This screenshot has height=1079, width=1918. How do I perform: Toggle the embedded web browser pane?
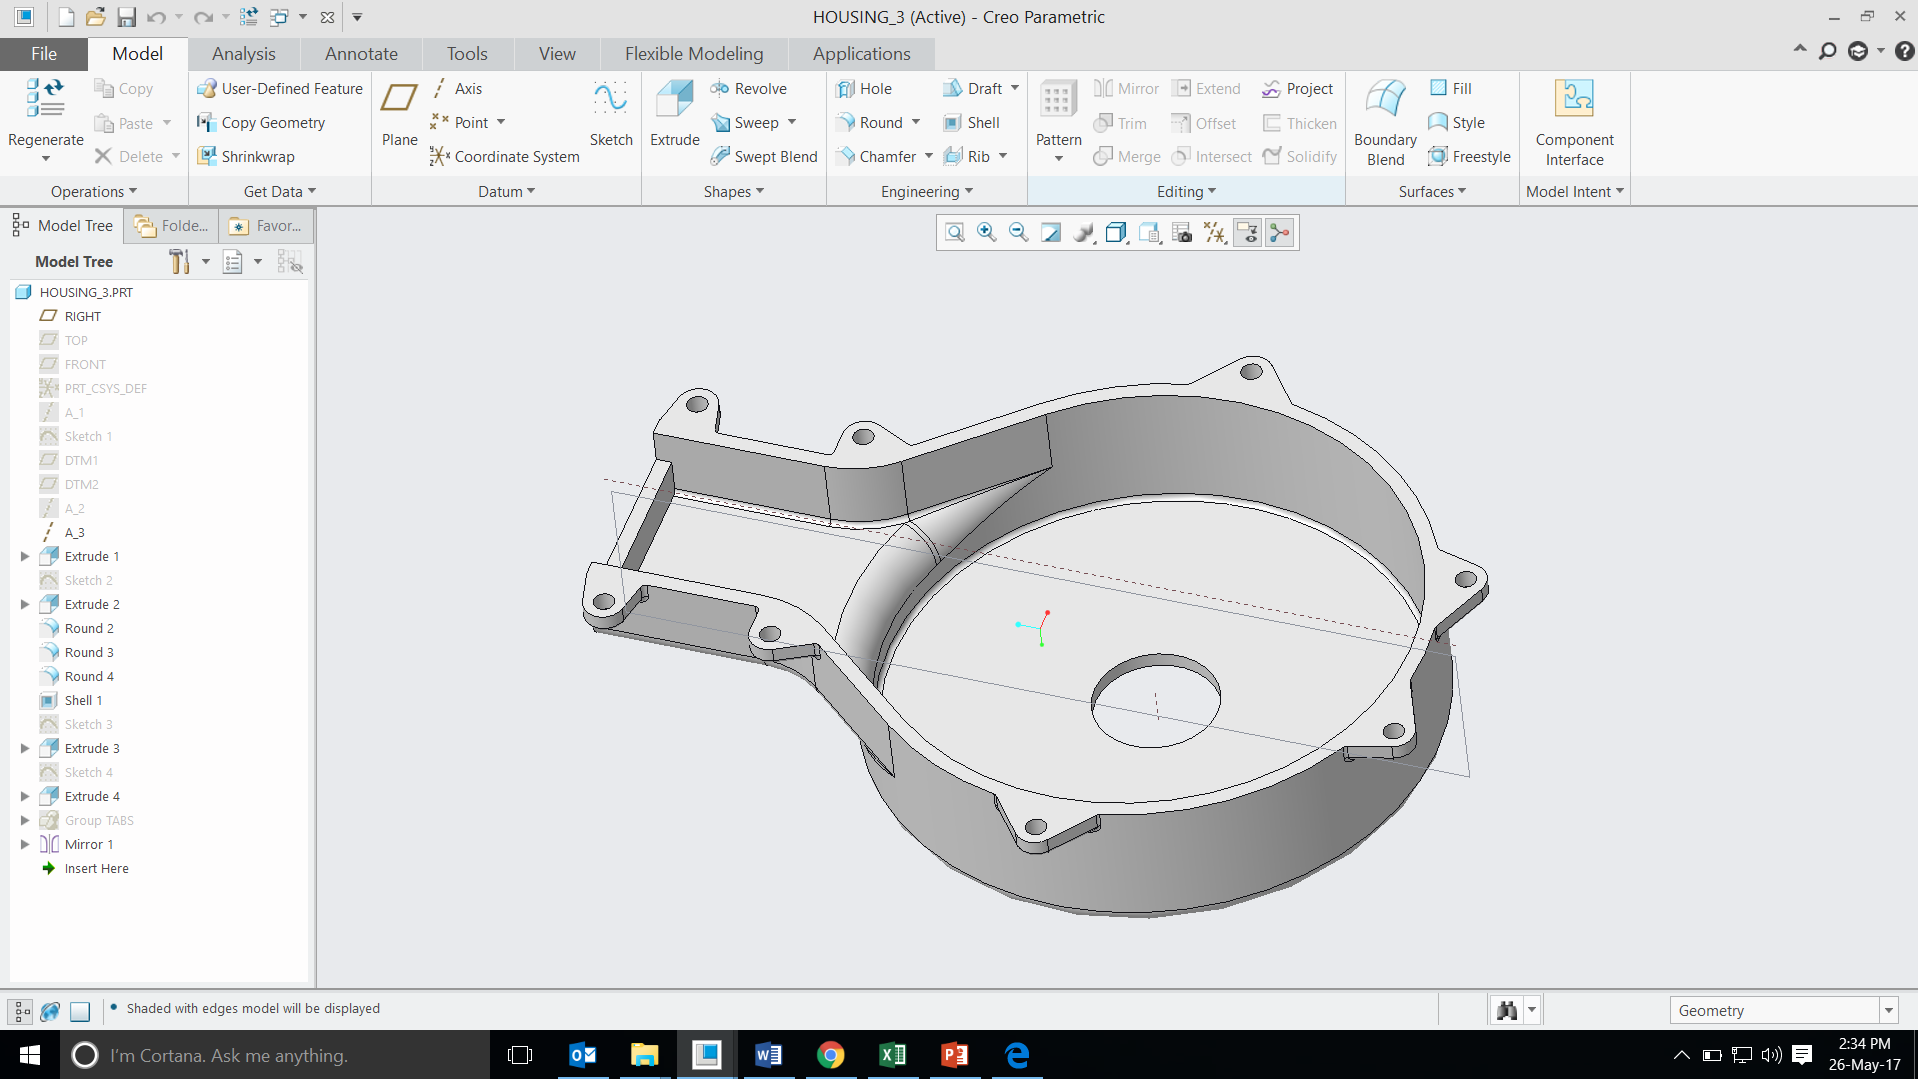50,1011
